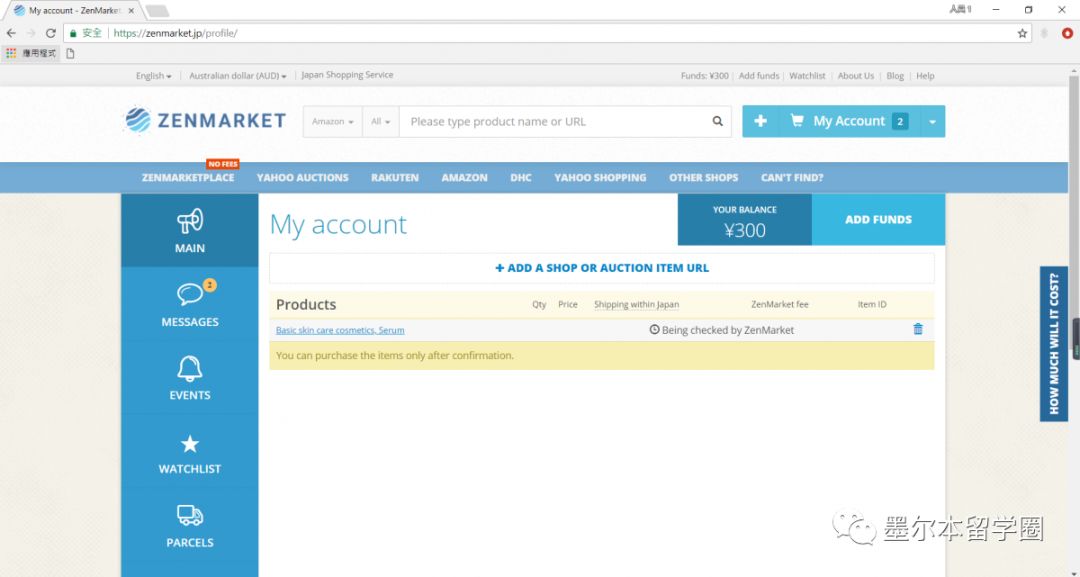Click the About Us top link
Screen dimensions: 1080x577
(855, 76)
